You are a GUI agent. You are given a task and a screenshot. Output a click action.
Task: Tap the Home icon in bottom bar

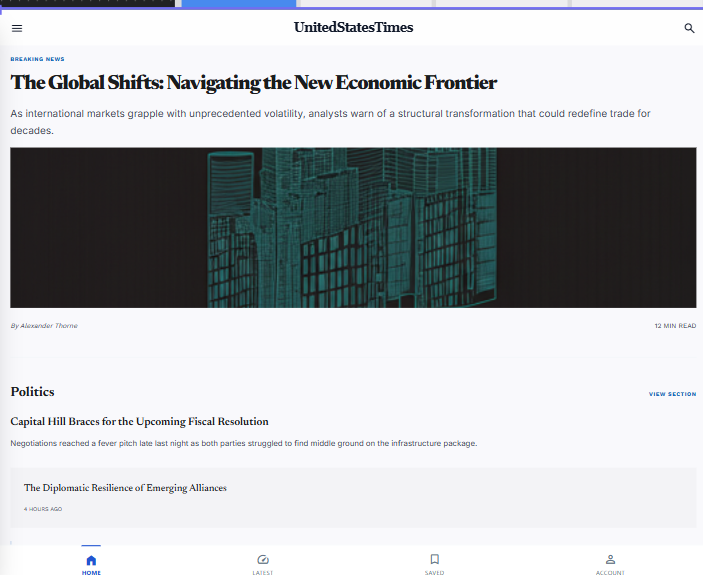click(x=91, y=560)
